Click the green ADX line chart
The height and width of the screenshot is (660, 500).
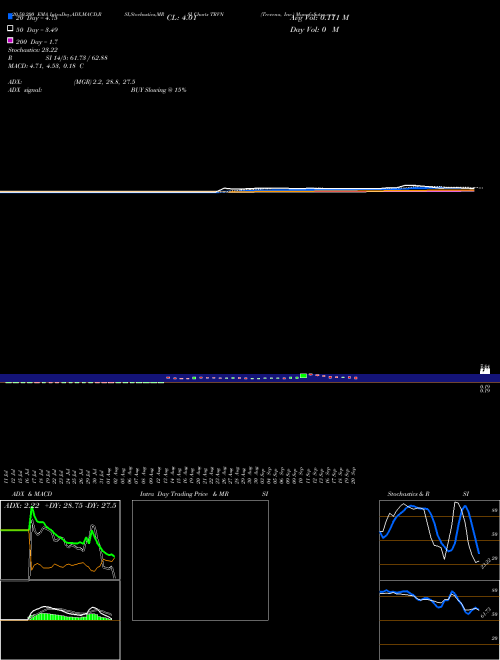click(60, 540)
